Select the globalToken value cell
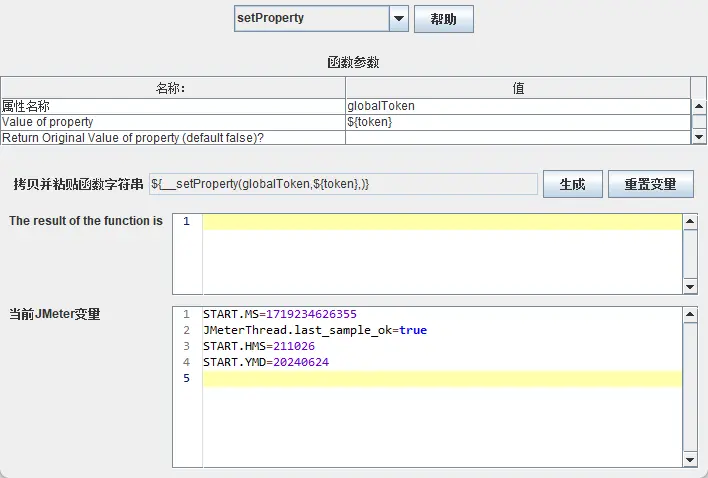The image size is (708, 478). (517, 105)
